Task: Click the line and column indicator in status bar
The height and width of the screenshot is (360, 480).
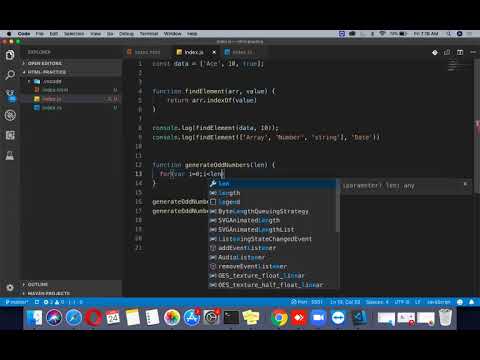Action: pos(345,302)
